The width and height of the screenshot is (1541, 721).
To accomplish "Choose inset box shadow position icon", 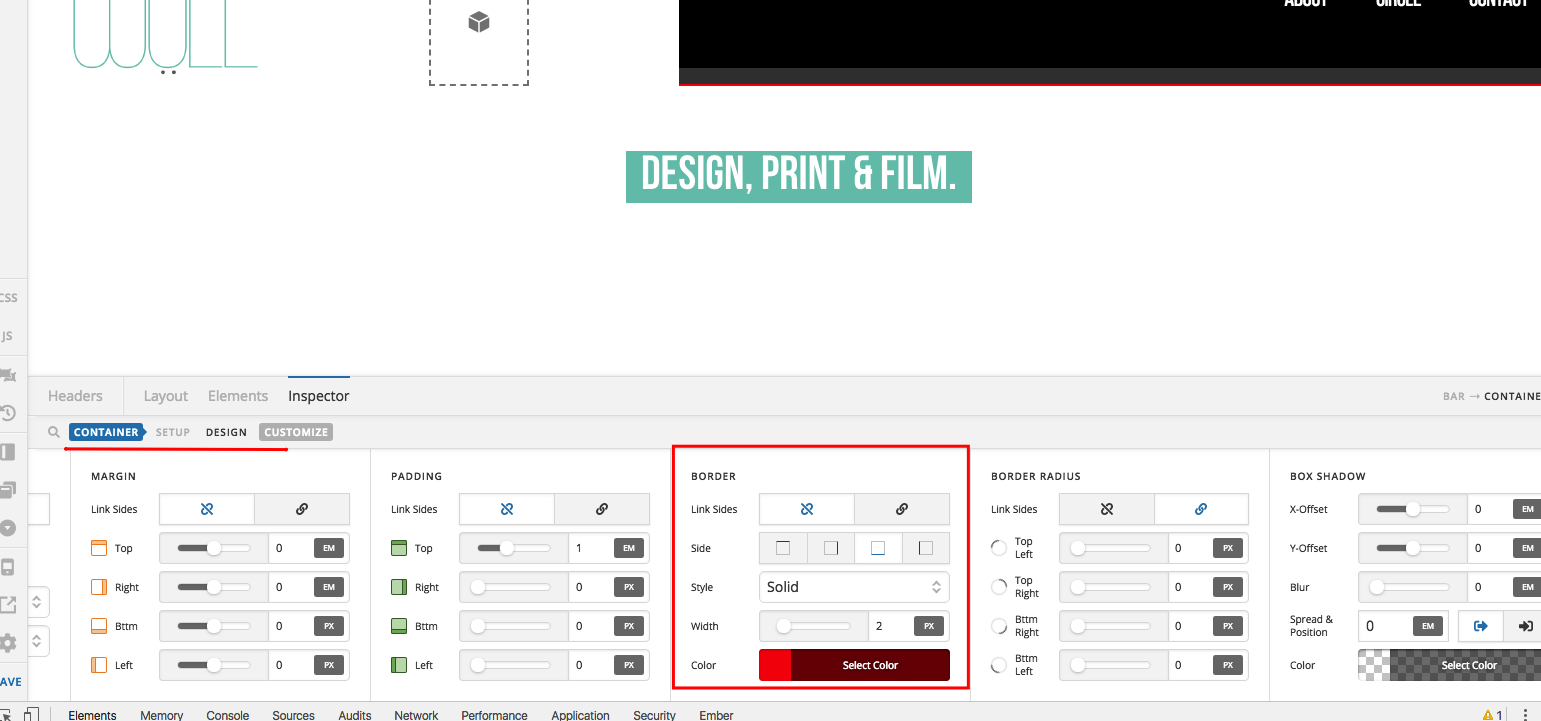I will pos(1525,626).
